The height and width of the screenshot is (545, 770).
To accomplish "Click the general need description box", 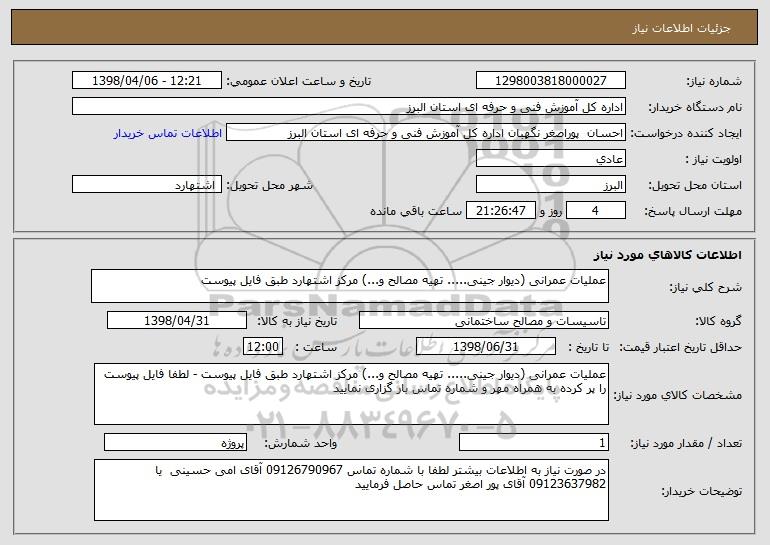I will point(350,286).
